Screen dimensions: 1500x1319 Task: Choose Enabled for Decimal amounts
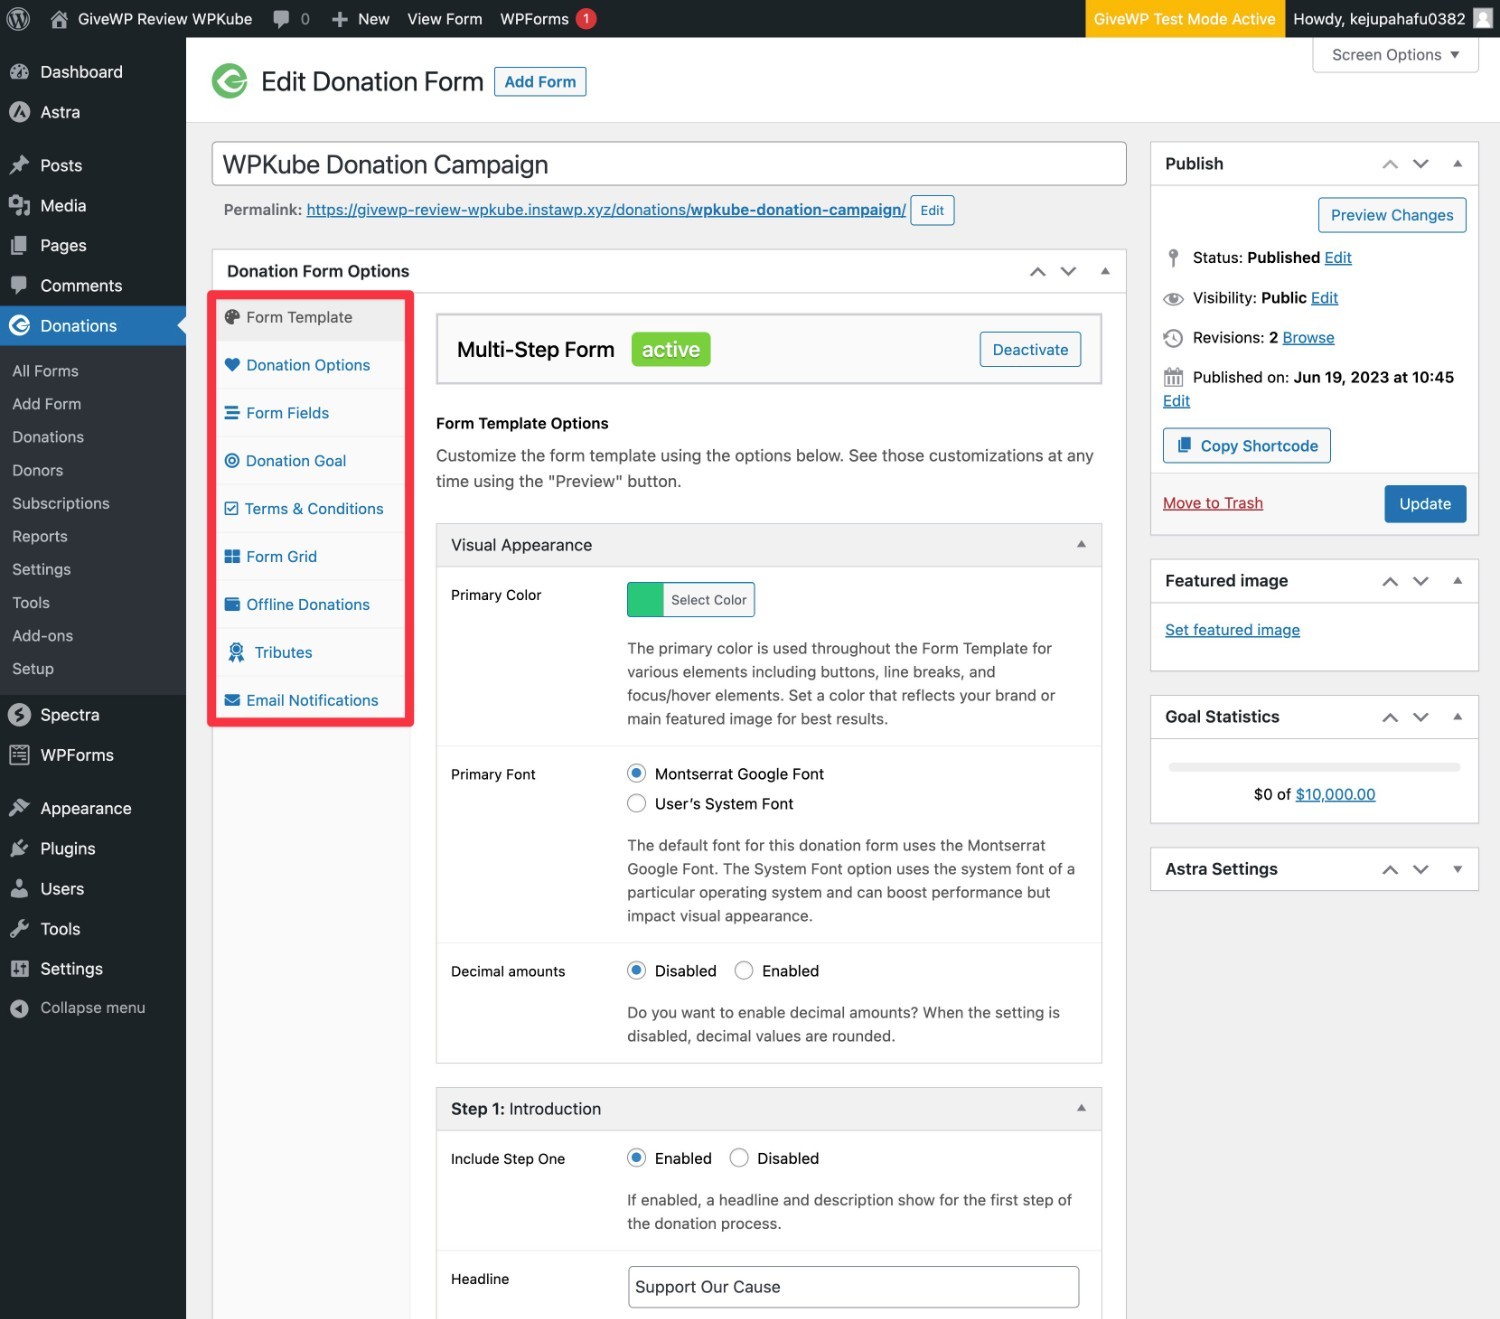pos(744,970)
